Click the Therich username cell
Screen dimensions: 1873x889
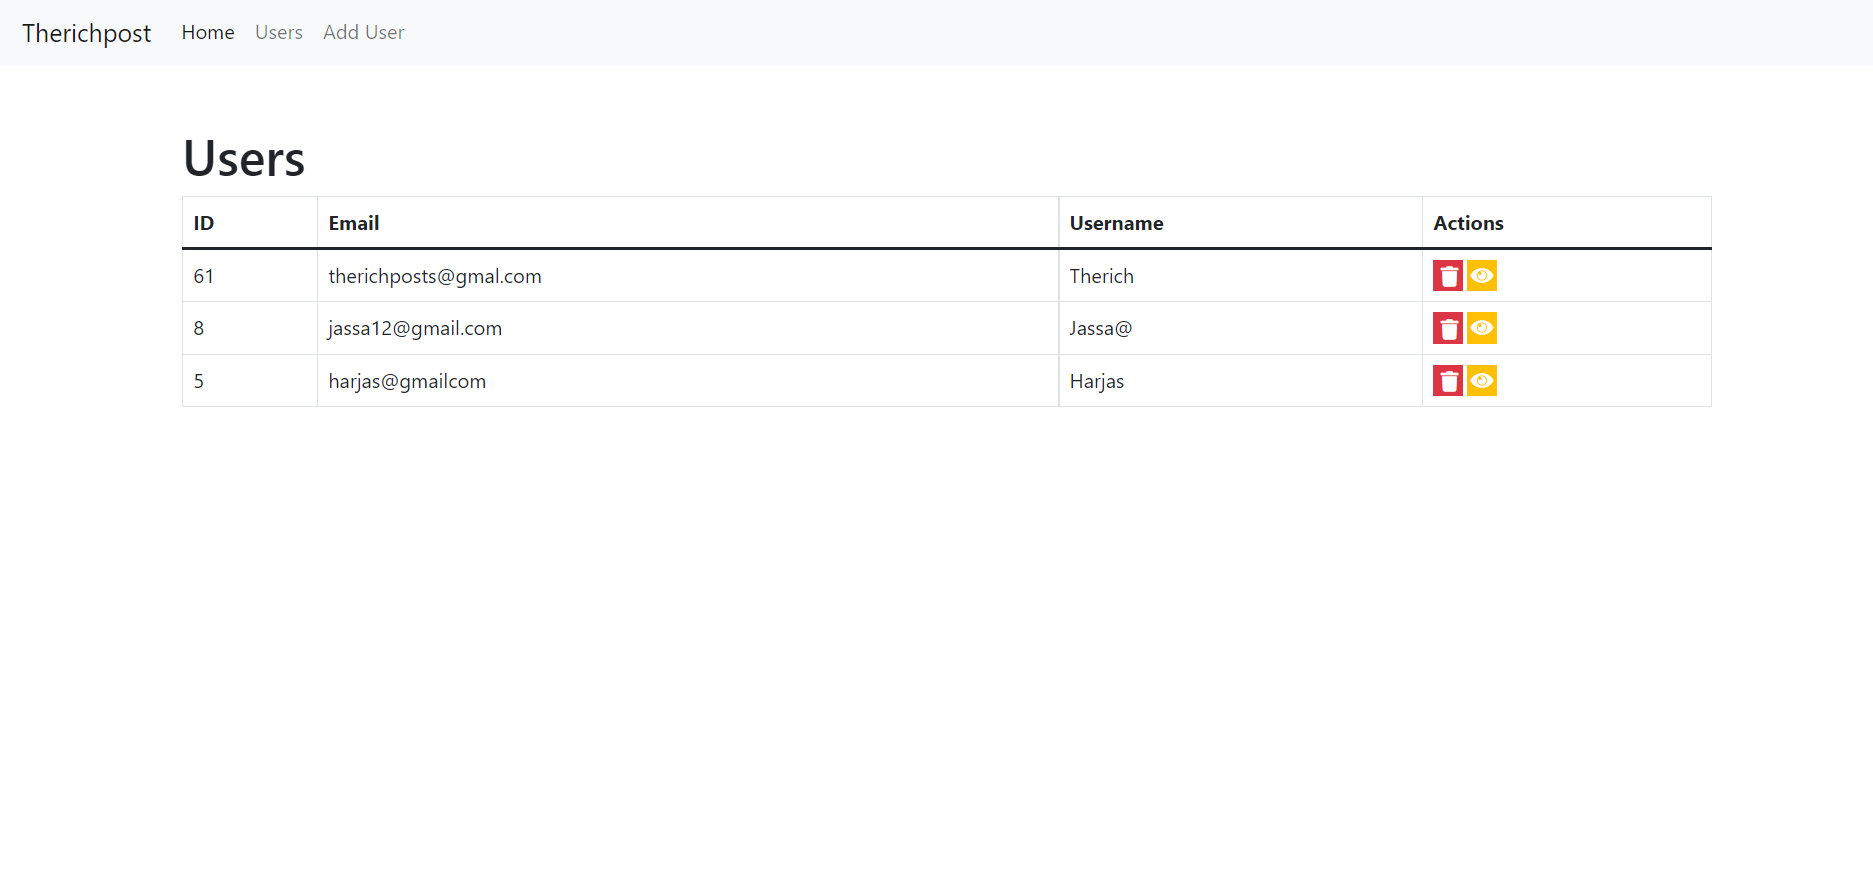coord(1101,276)
